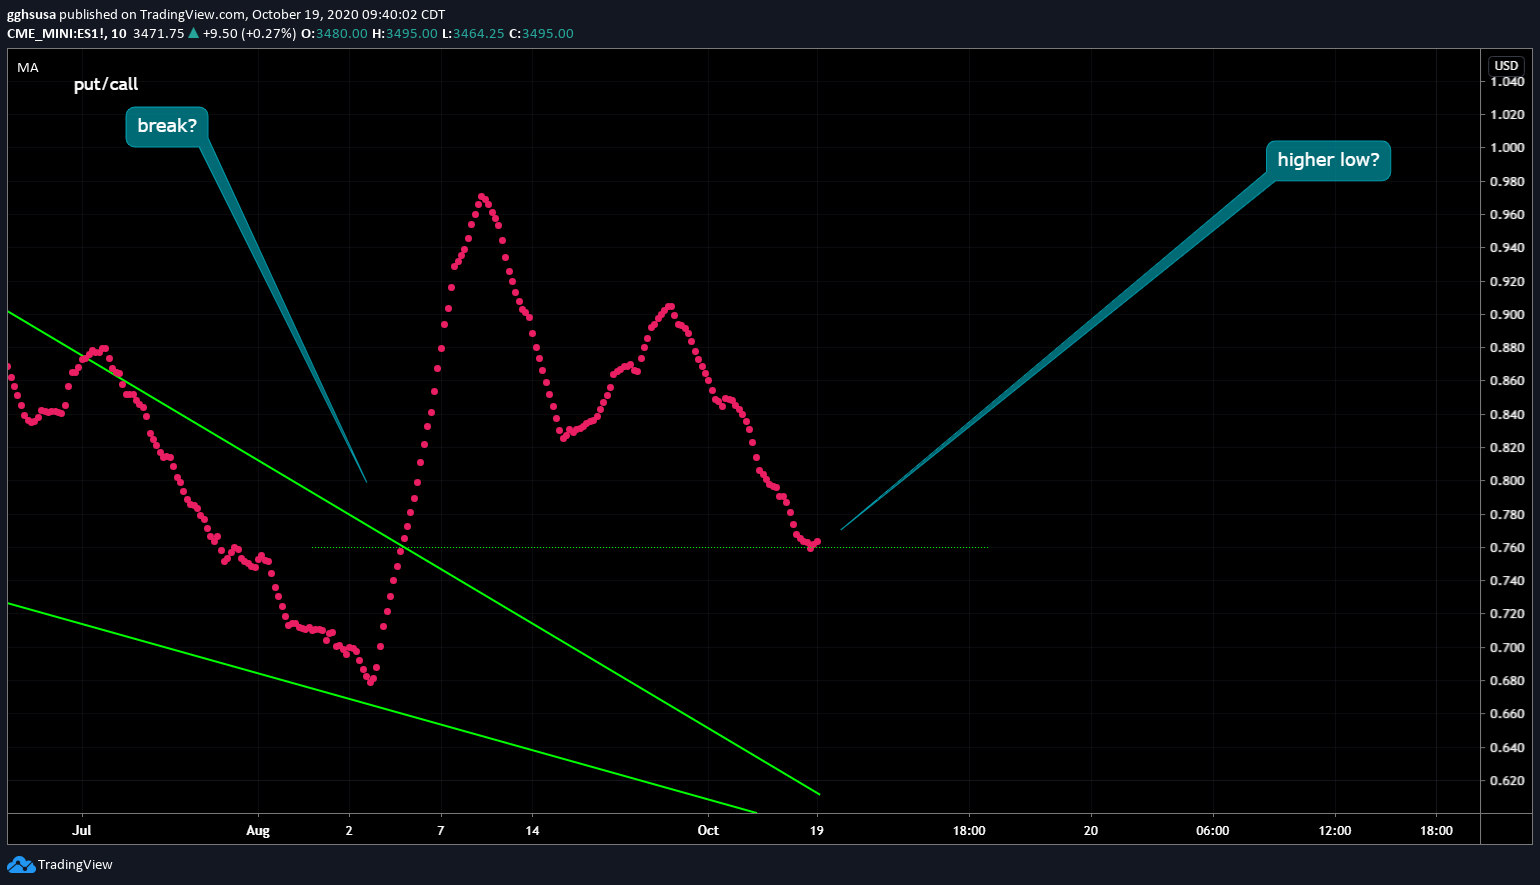Viewport: 1540px width, 885px height.
Task: Click the 'put/call' text annotation
Action: 106,84
